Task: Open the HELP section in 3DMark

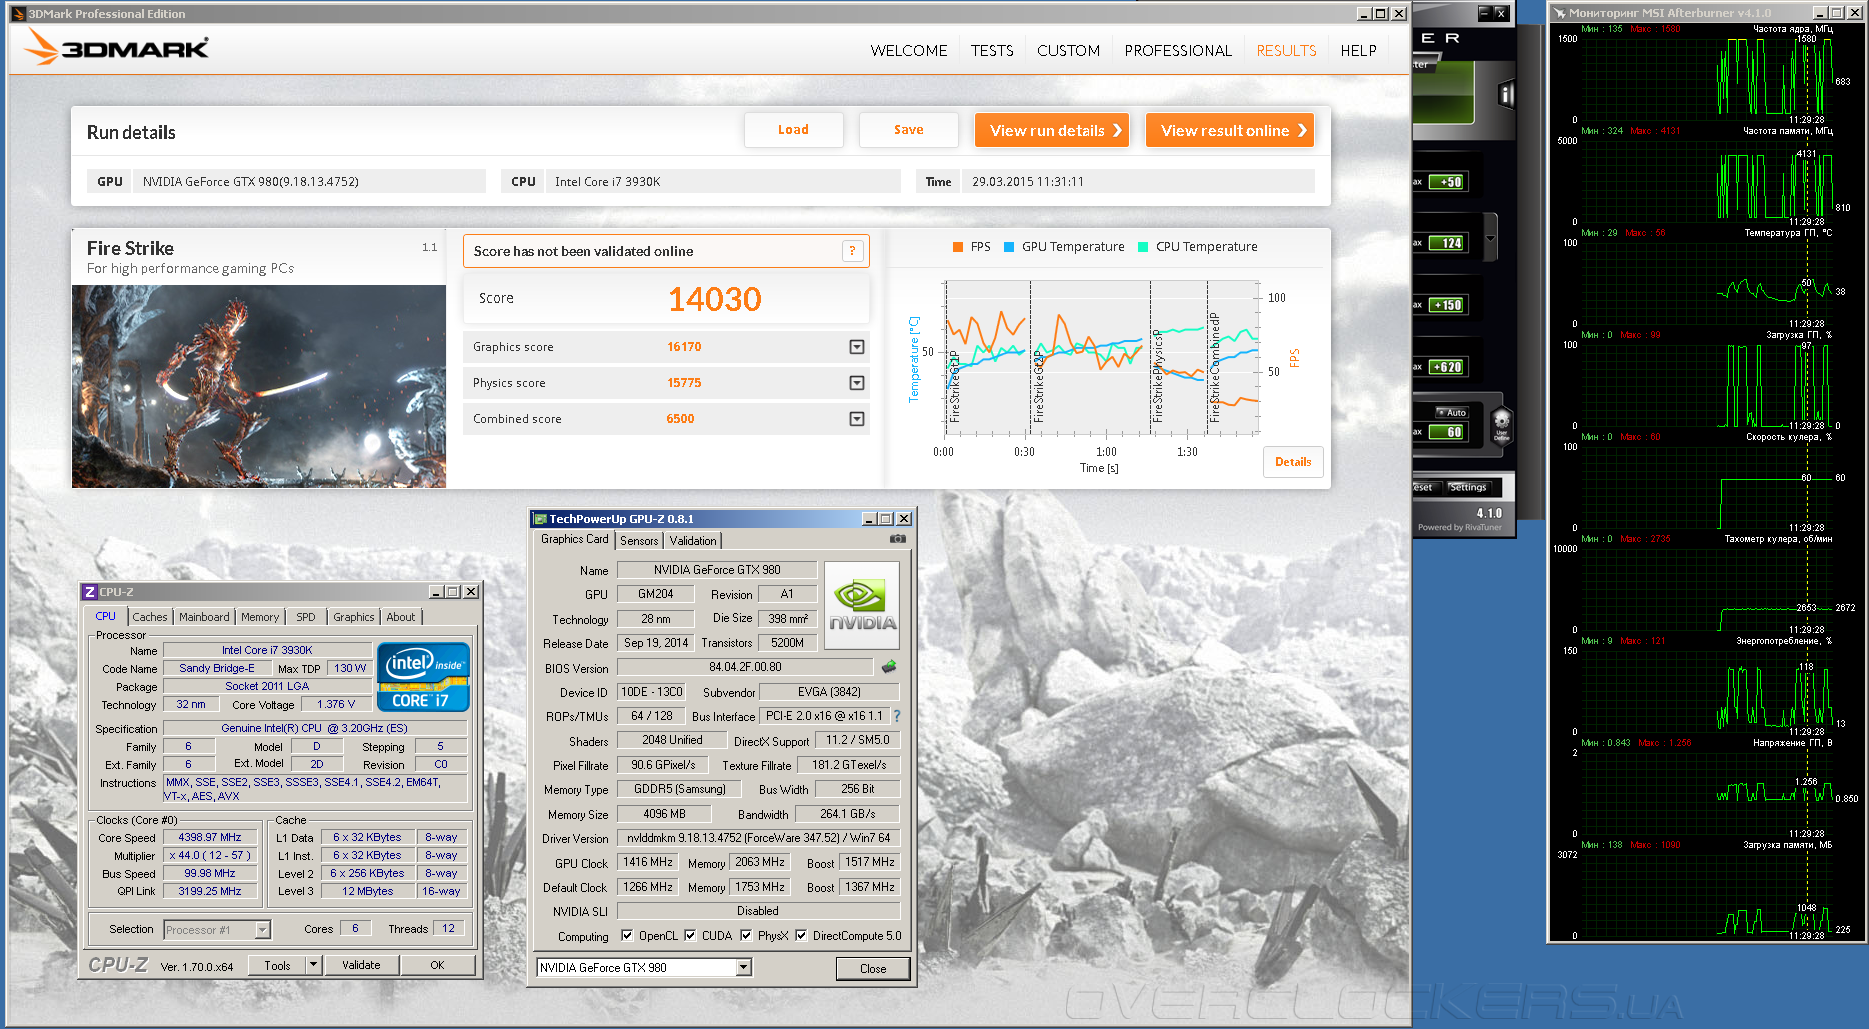Action: click(1358, 51)
